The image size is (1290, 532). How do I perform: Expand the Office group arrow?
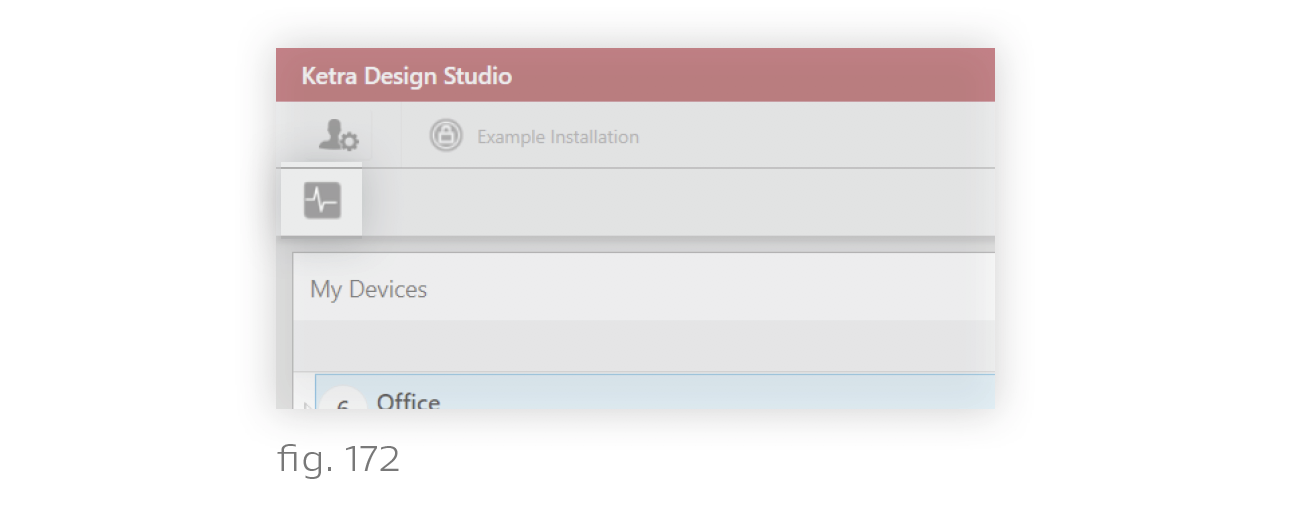pos(307,405)
